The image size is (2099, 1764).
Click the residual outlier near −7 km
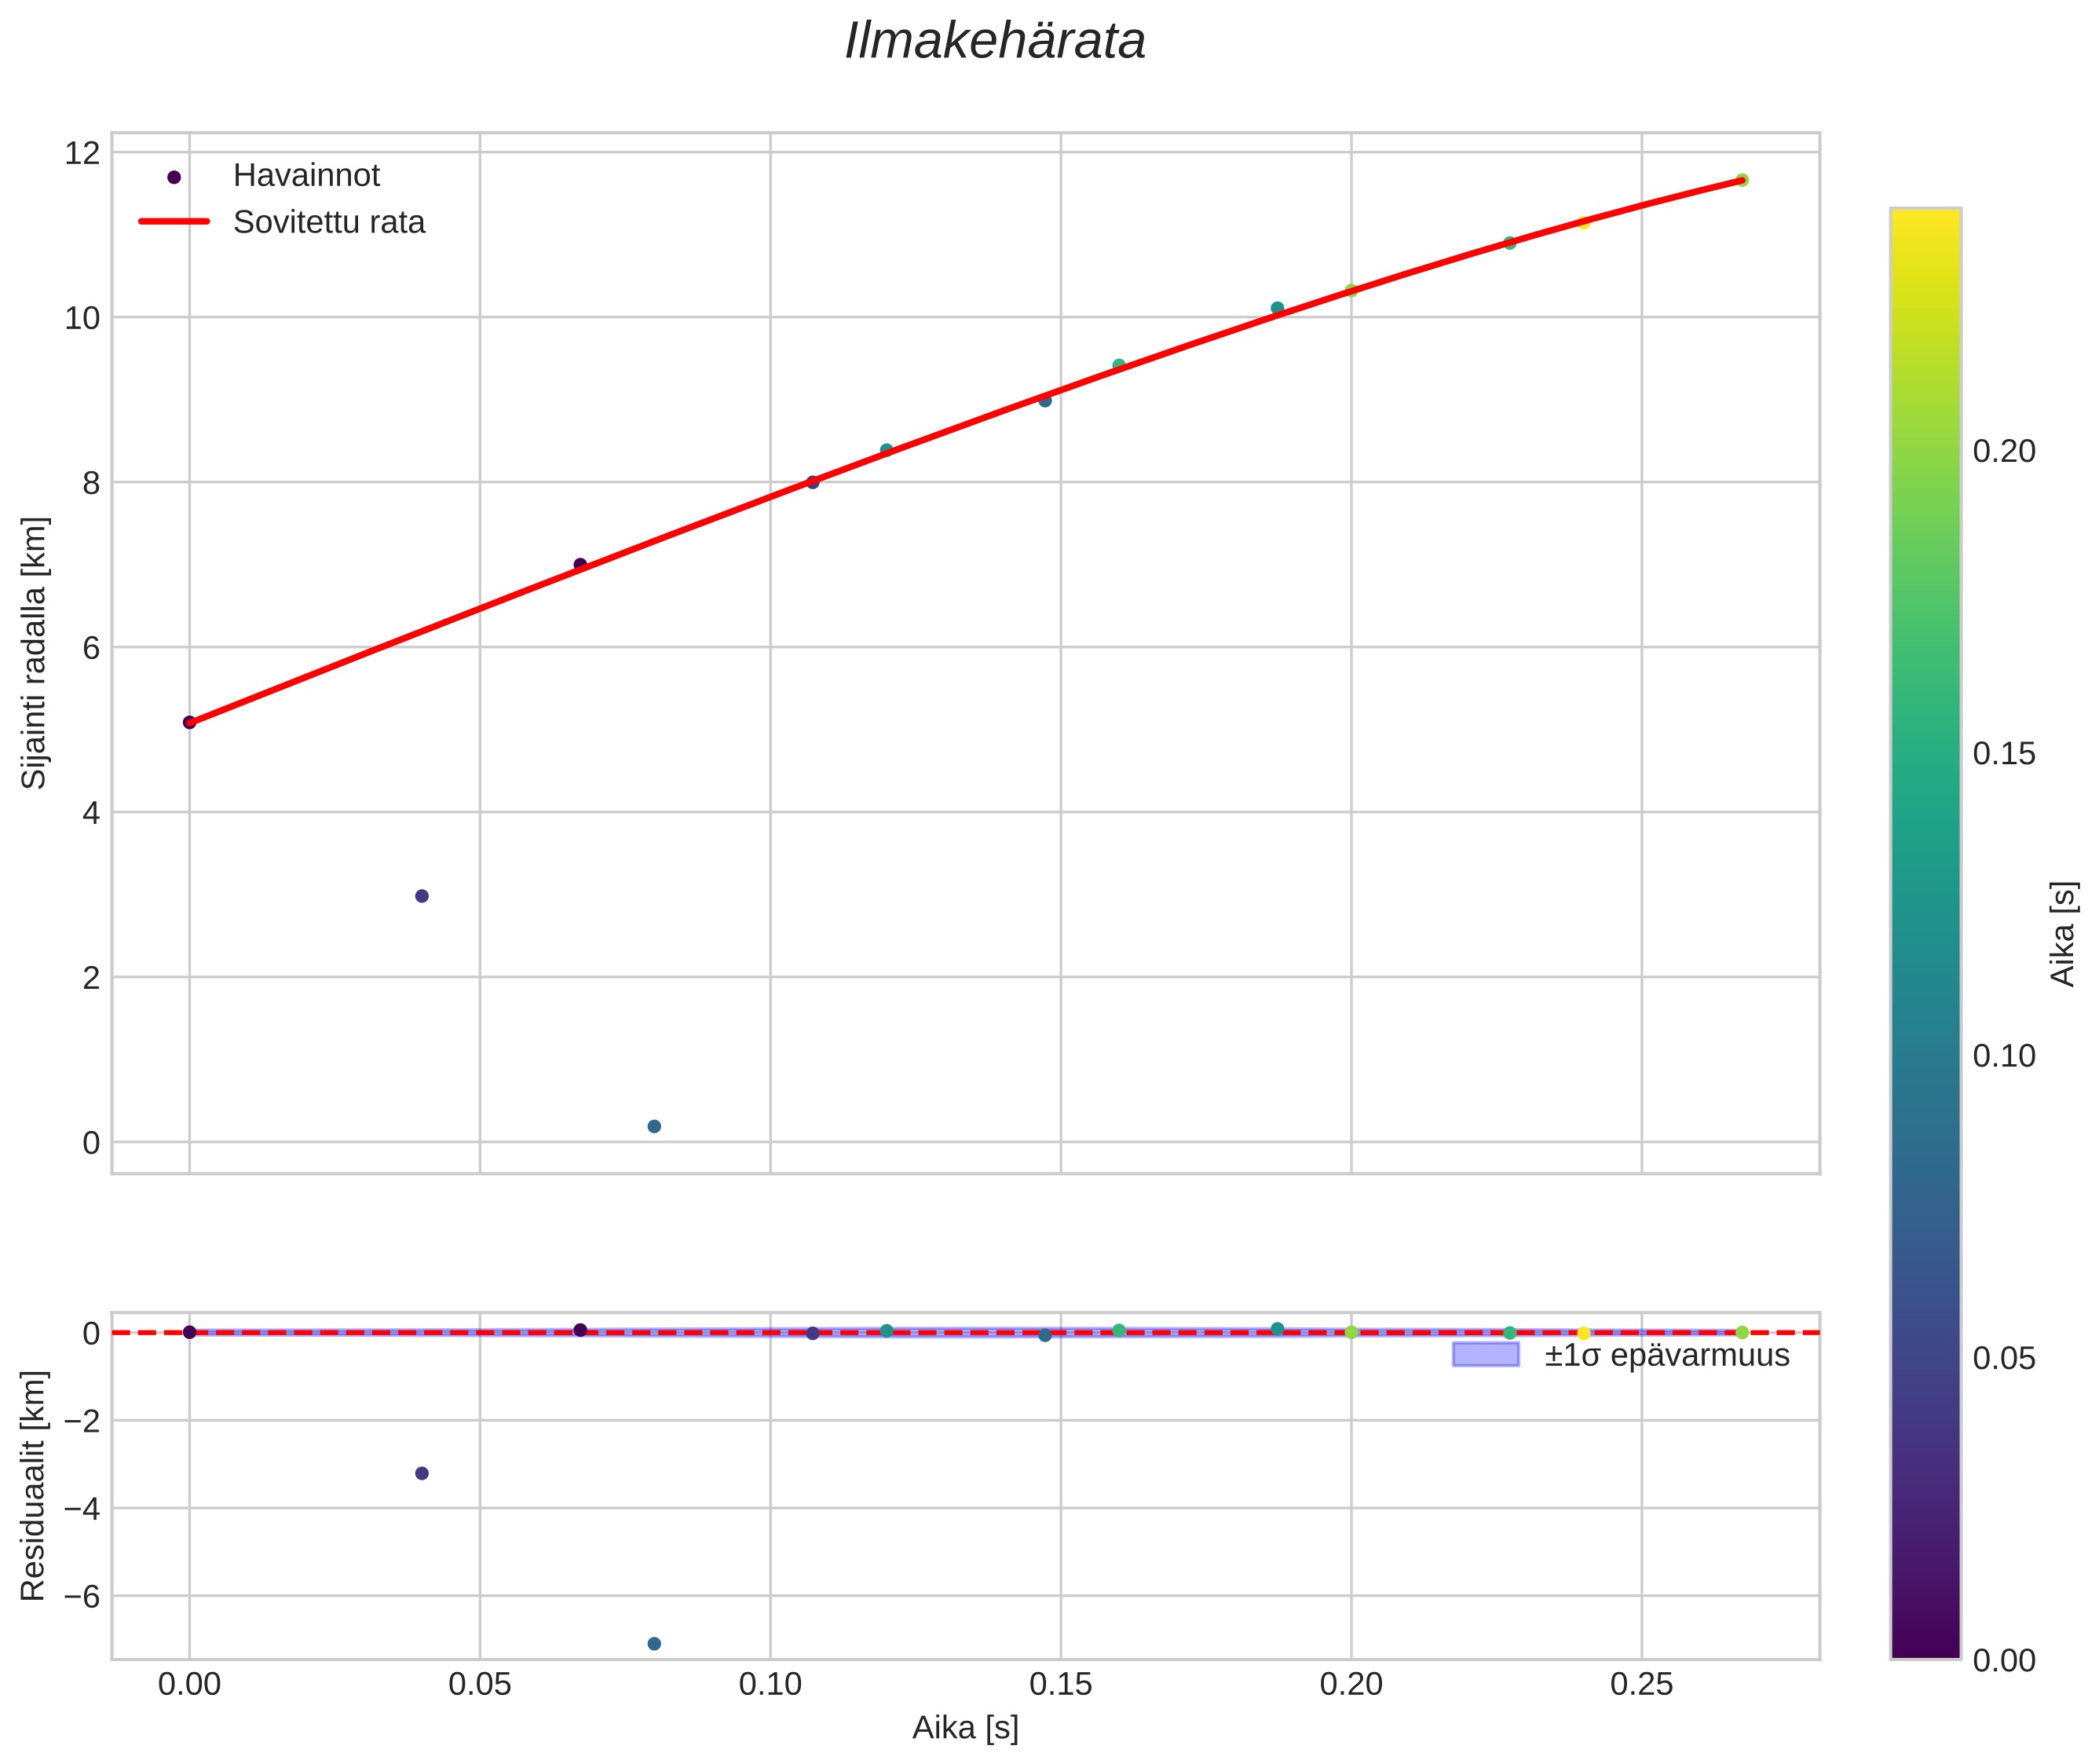[x=654, y=1644]
